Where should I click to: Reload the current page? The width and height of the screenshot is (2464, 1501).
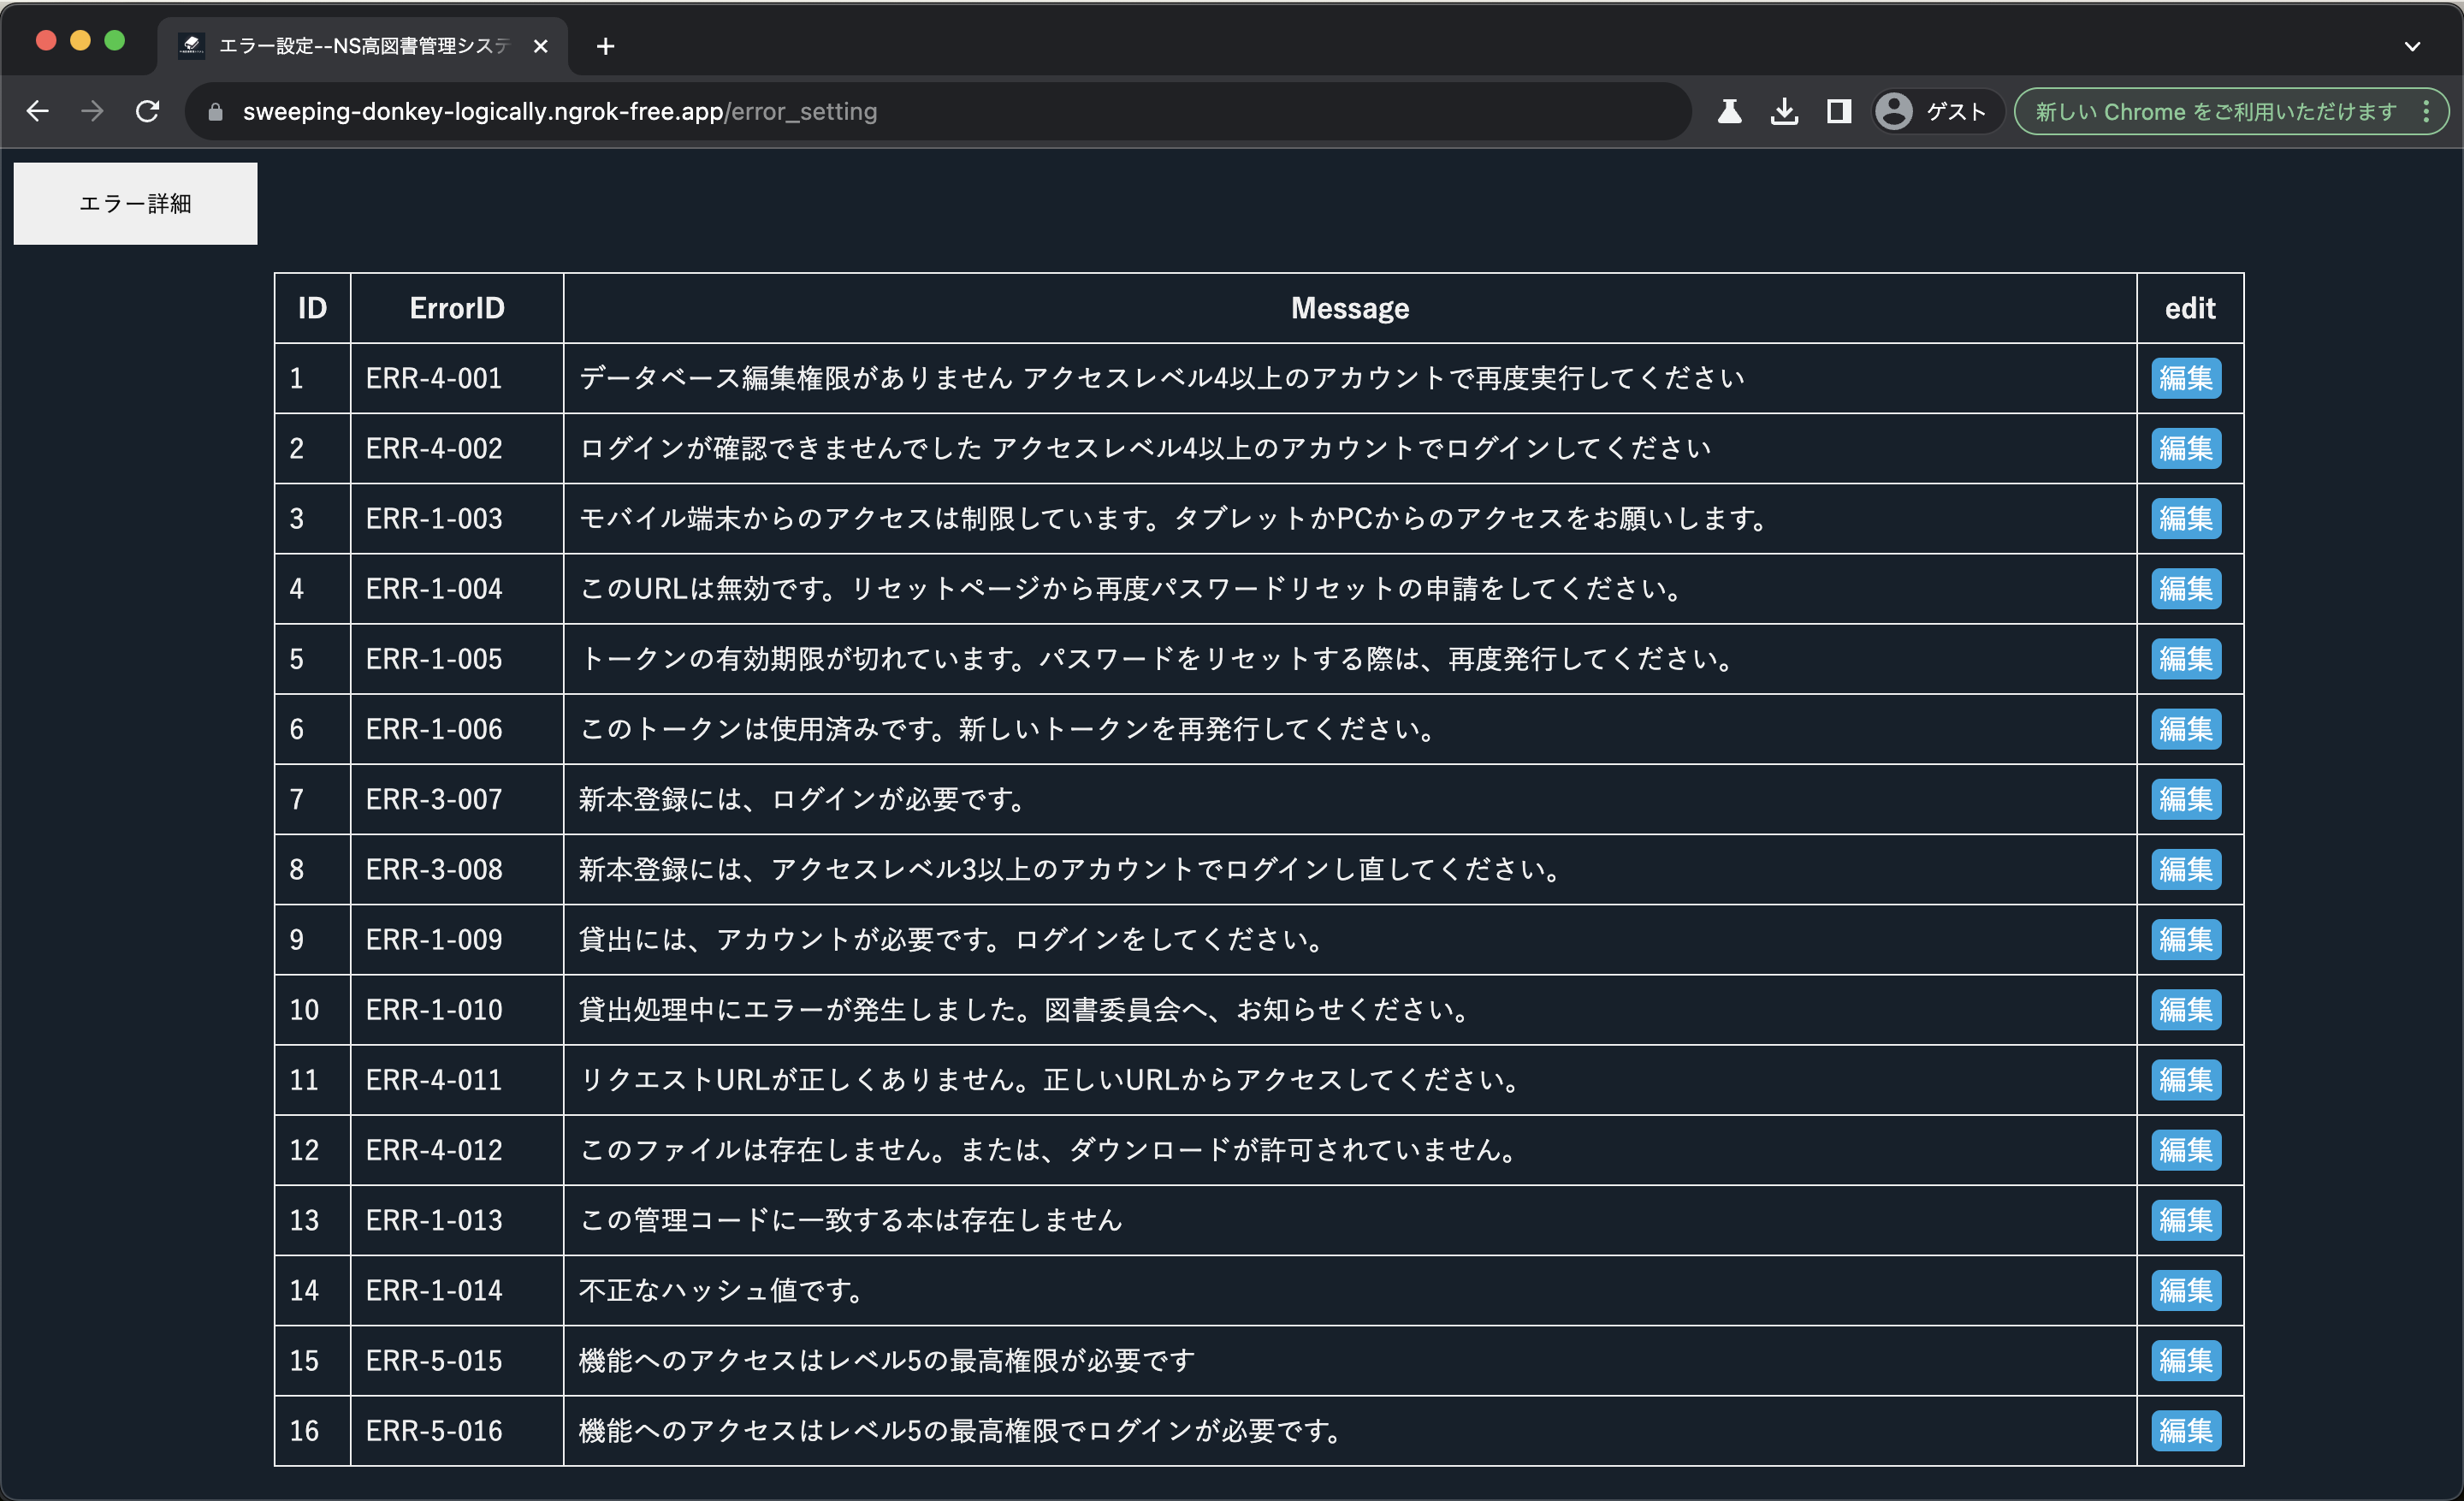148,111
